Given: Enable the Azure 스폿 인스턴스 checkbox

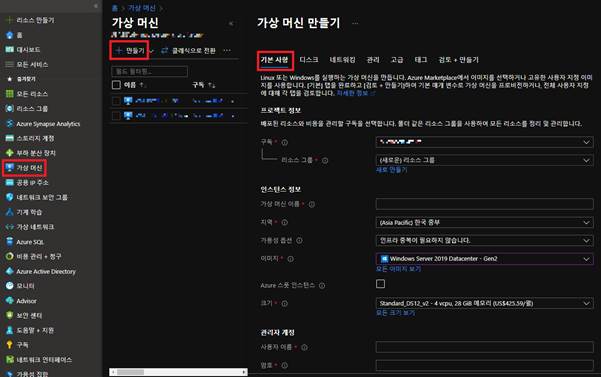Looking at the screenshot, I should point(380,284).
